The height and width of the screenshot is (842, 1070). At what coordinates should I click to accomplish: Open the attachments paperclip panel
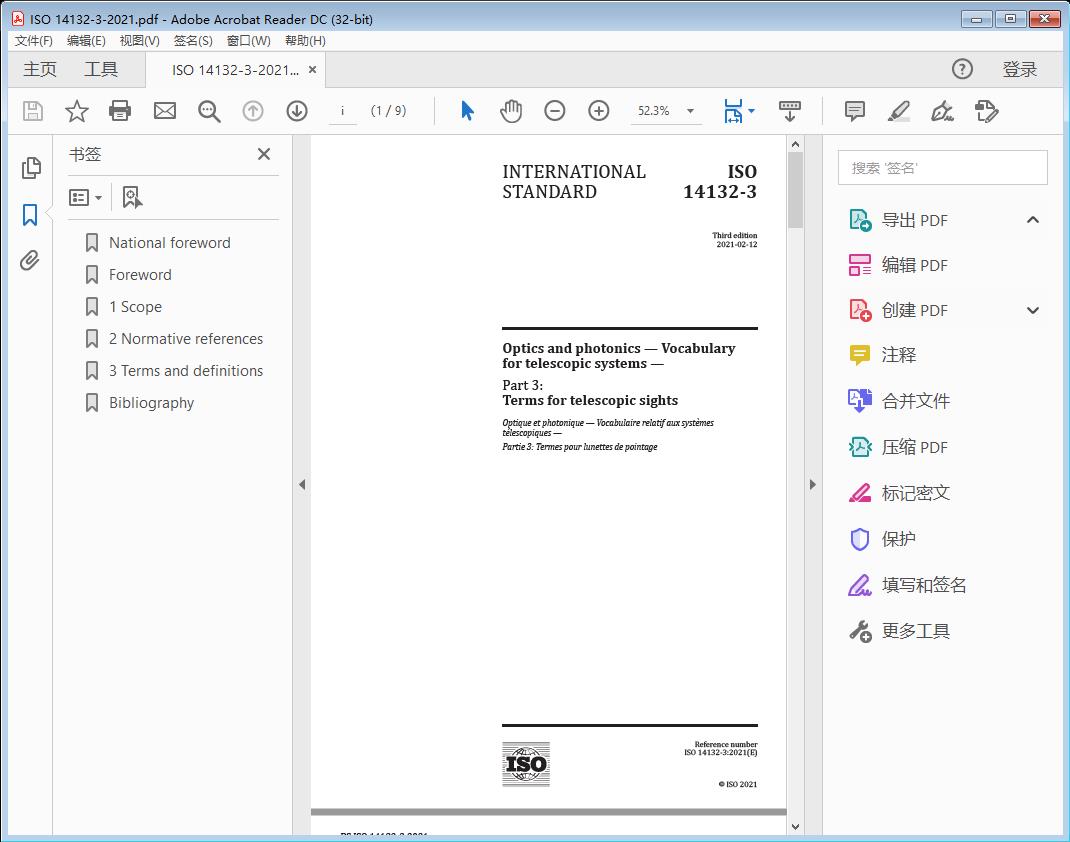[30, 262]
